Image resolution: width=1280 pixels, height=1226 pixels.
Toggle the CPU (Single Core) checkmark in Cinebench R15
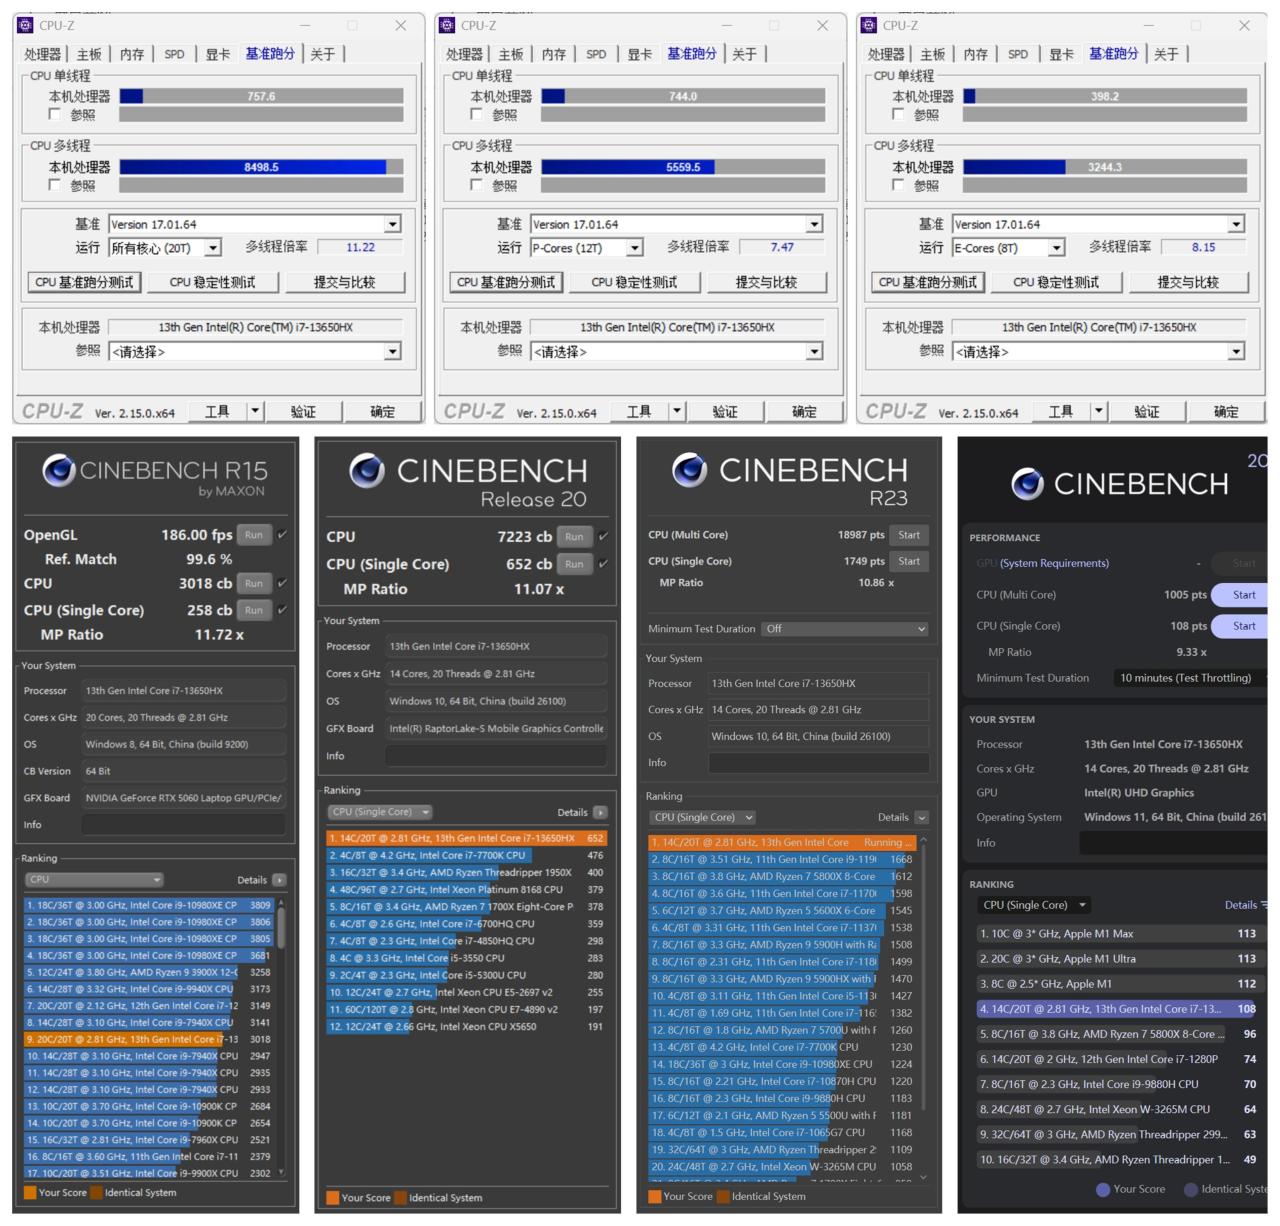[x=282, y=610]
